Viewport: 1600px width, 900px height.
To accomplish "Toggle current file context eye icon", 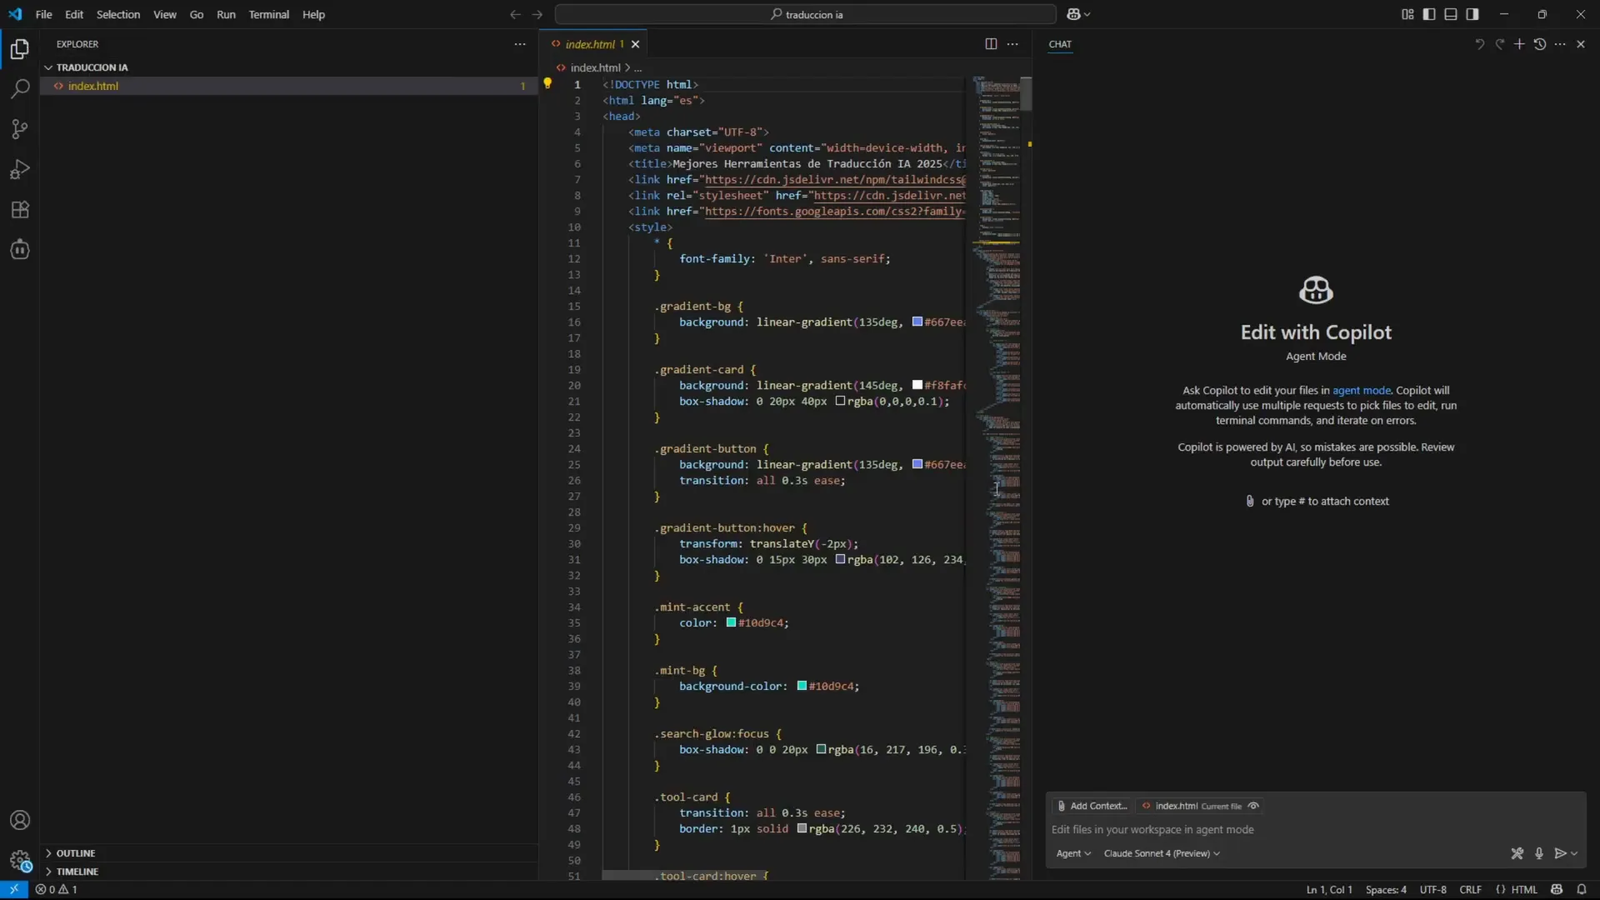I will 1253,805.
